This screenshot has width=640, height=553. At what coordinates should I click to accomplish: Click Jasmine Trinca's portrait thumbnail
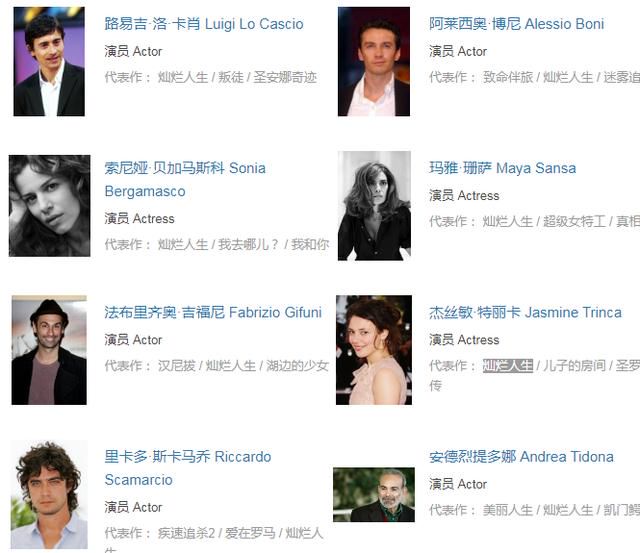click(x=374, y=350)
